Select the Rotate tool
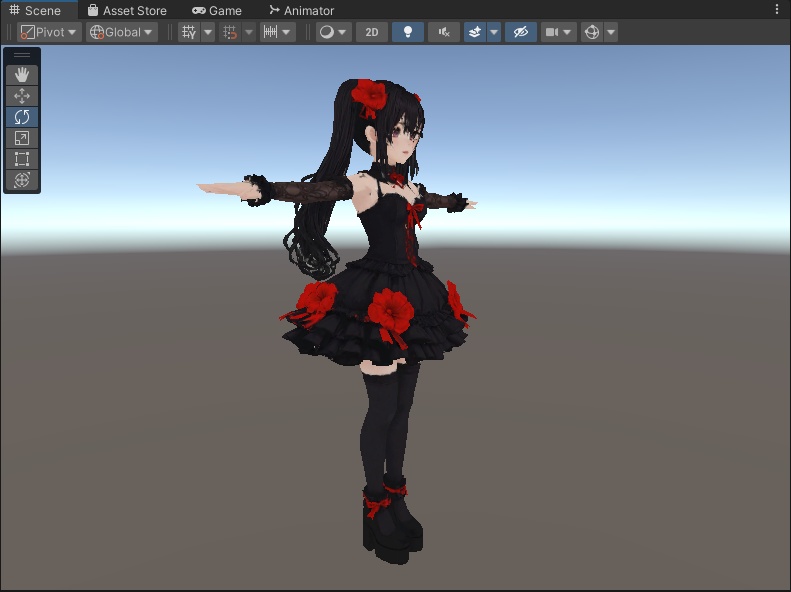Viewport: 791px width, 592px height. 22,117
